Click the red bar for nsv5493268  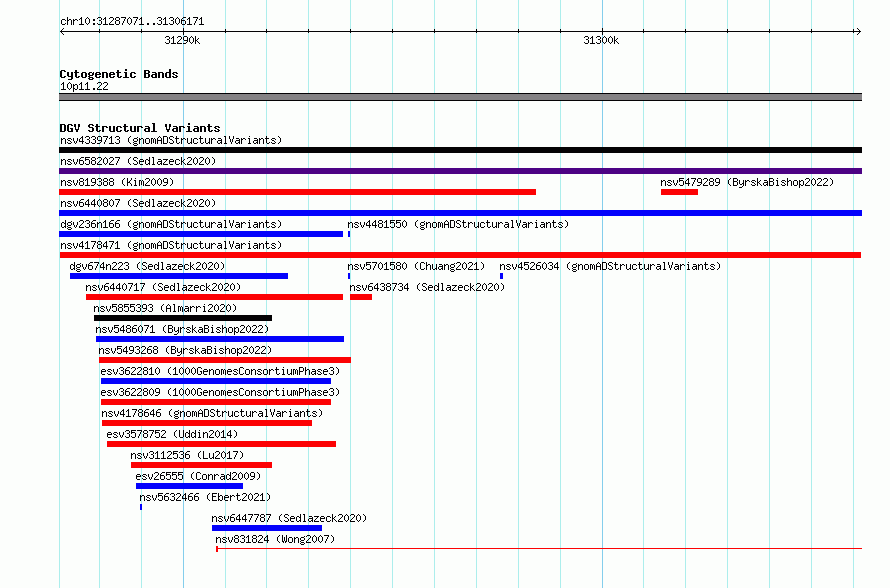225,360
